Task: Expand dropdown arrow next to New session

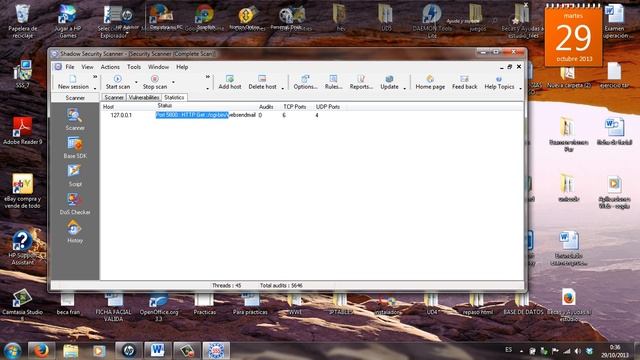Action: point(95,88)
